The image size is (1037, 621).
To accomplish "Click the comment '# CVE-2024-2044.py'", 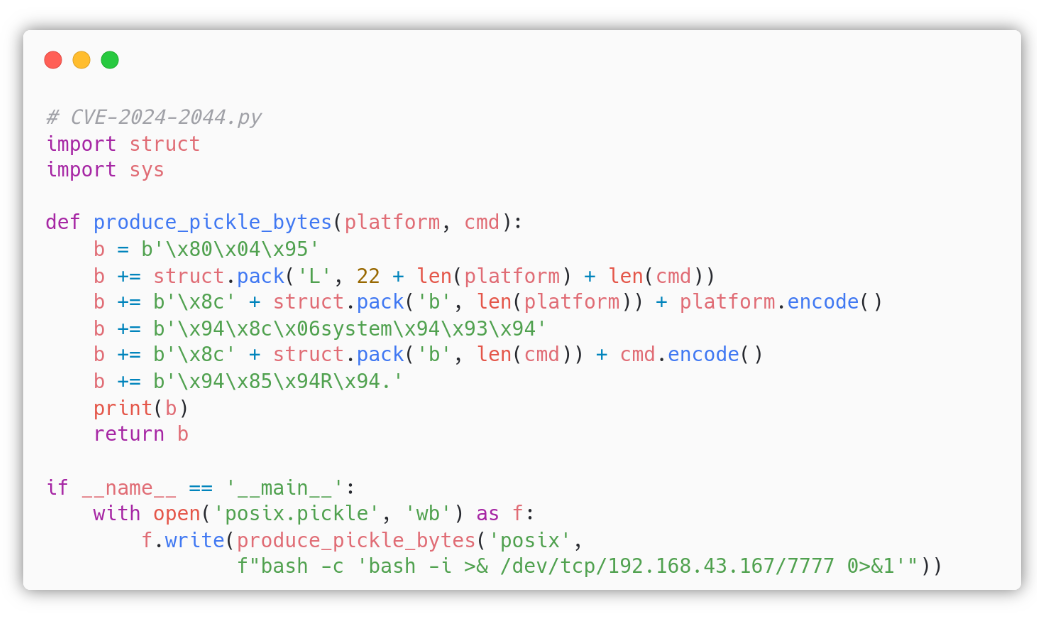I will (x=154, y=117).
